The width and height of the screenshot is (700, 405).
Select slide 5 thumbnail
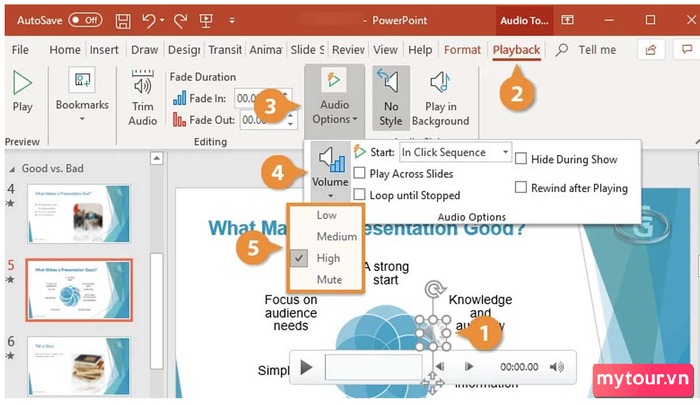(79, 290)
